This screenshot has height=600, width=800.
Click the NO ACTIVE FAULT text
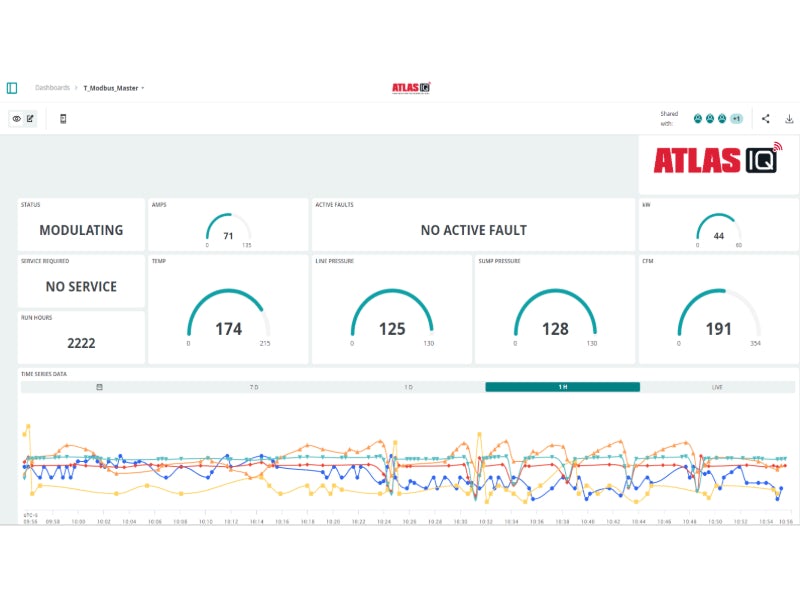tap(473, 230)
